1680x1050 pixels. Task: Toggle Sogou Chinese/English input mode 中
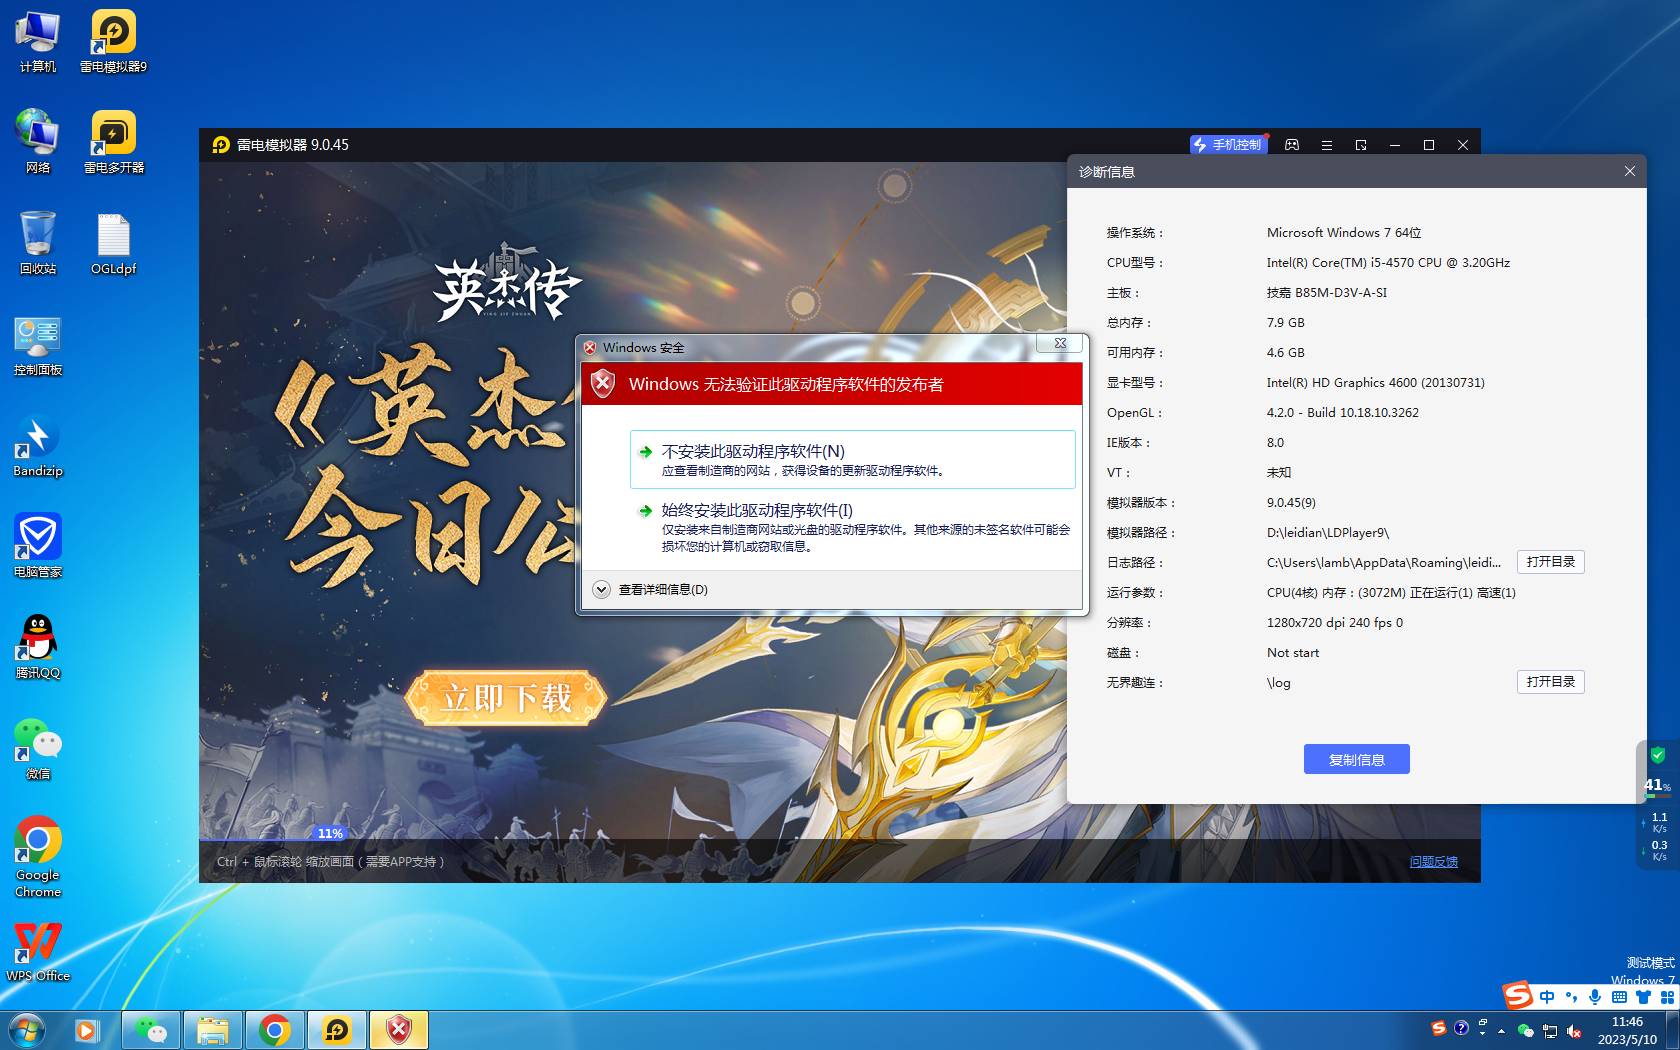click(x=1547, y=997)
